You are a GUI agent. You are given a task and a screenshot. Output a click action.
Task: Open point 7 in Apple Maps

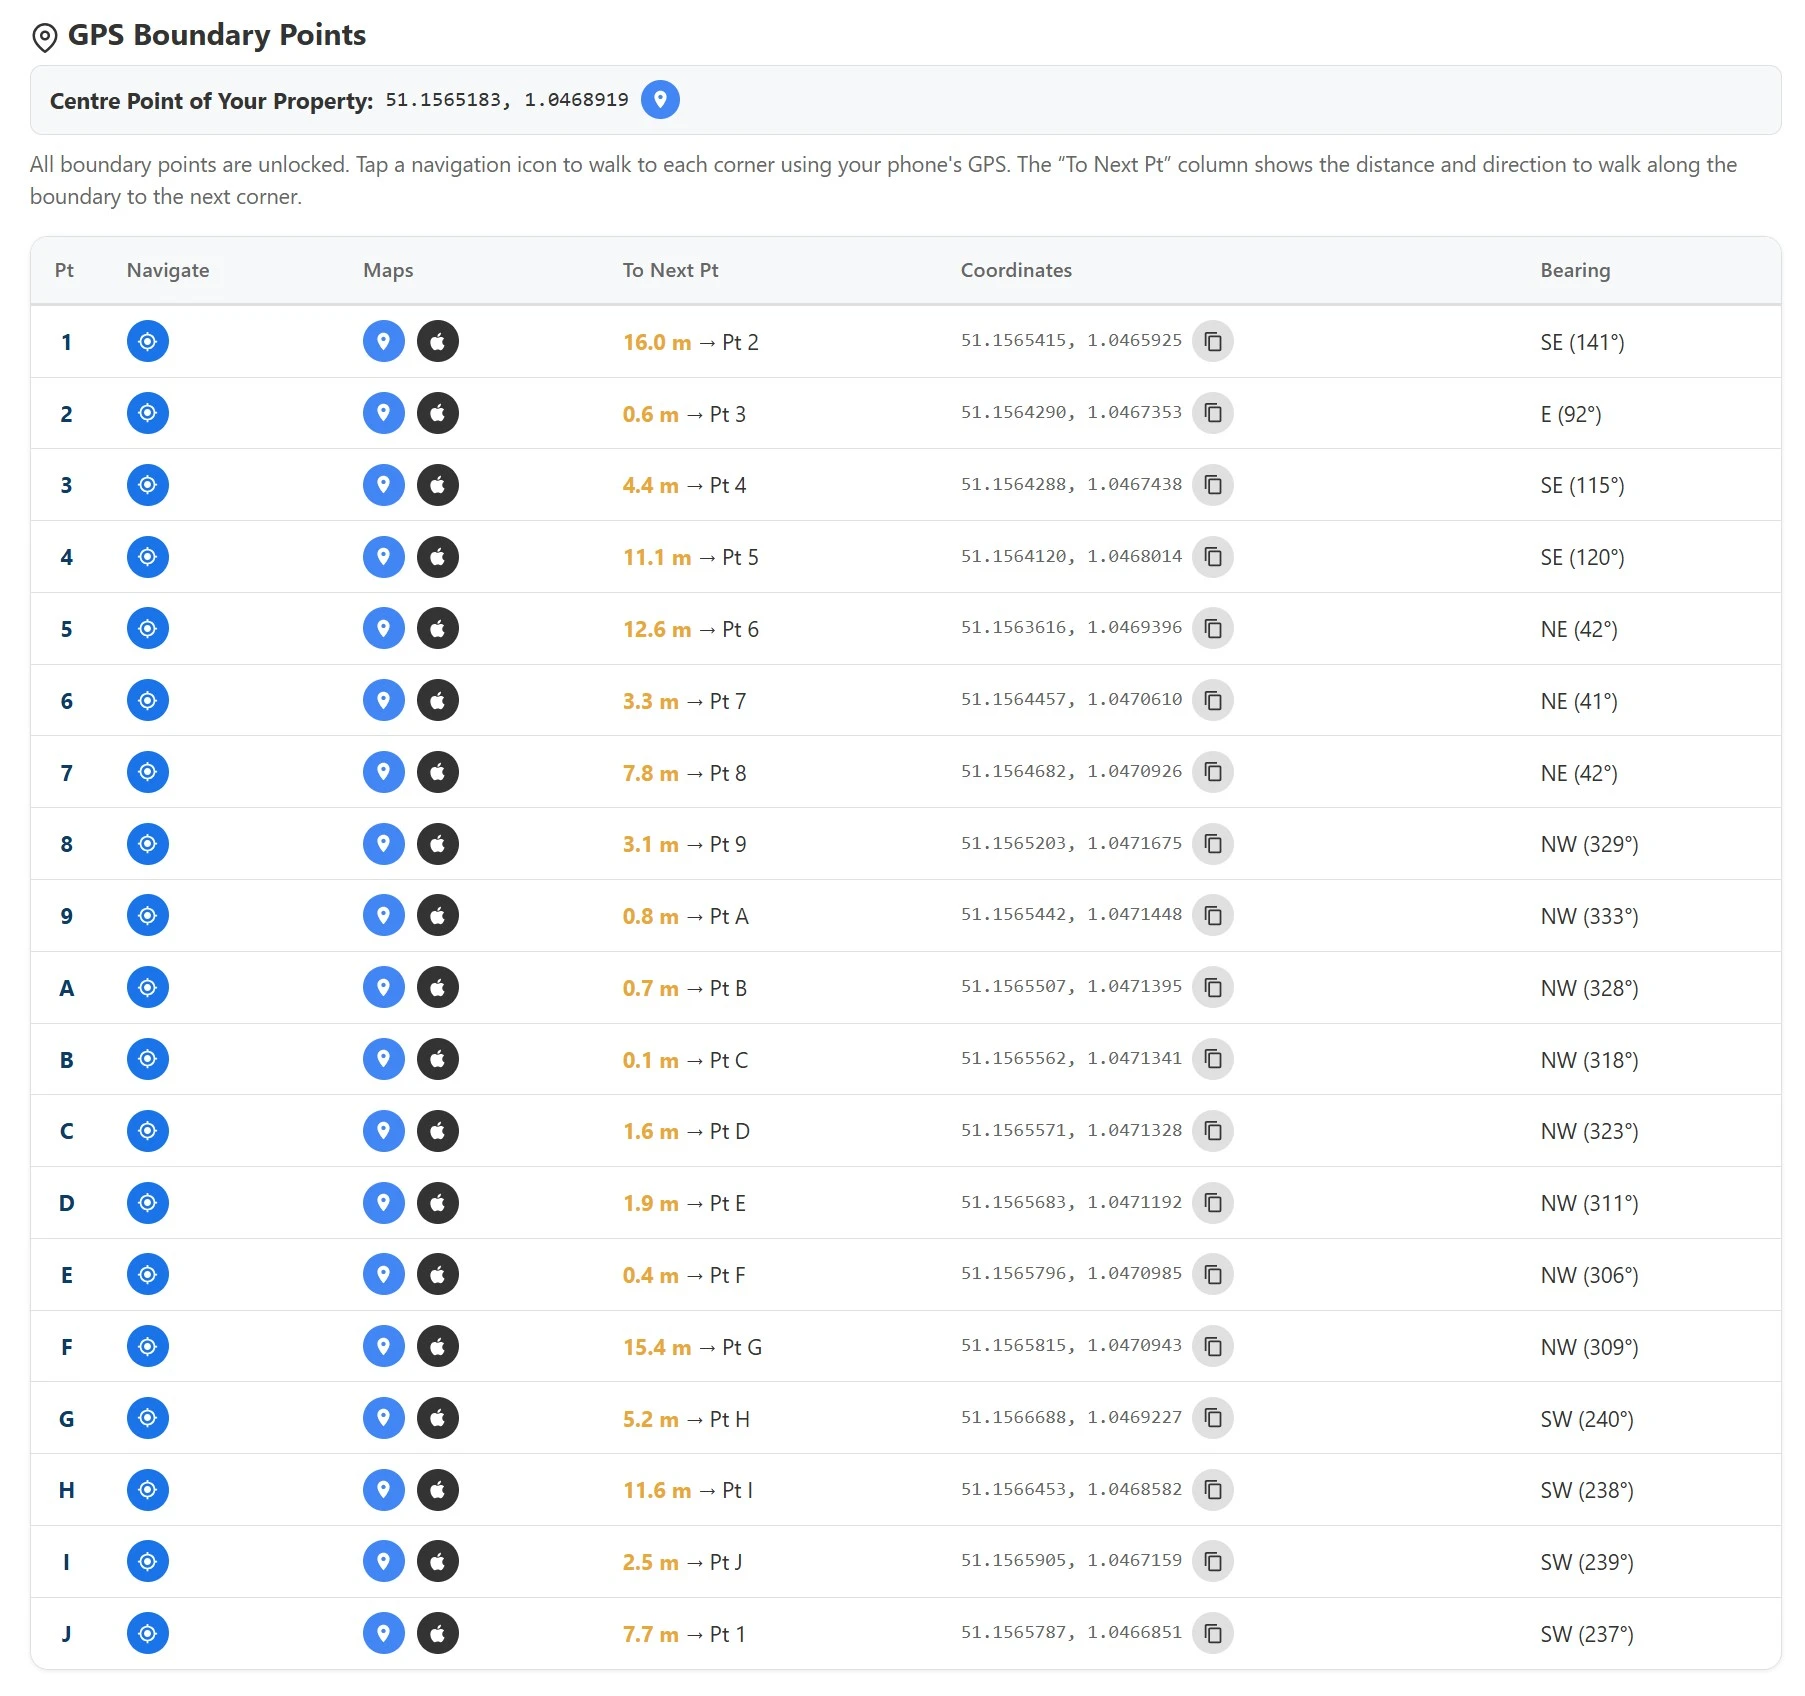[x=438, y=773]
